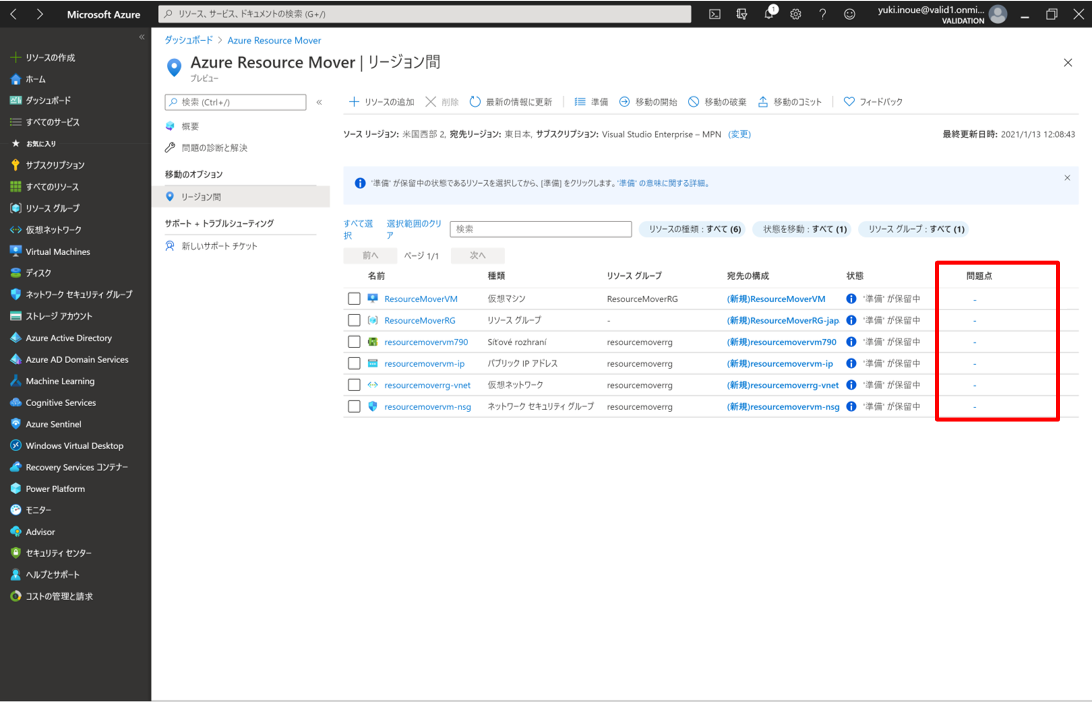The width and height of the screenshot is (1092, 702).
Task: Open the settings gear icon
Action: coord(795,14)
